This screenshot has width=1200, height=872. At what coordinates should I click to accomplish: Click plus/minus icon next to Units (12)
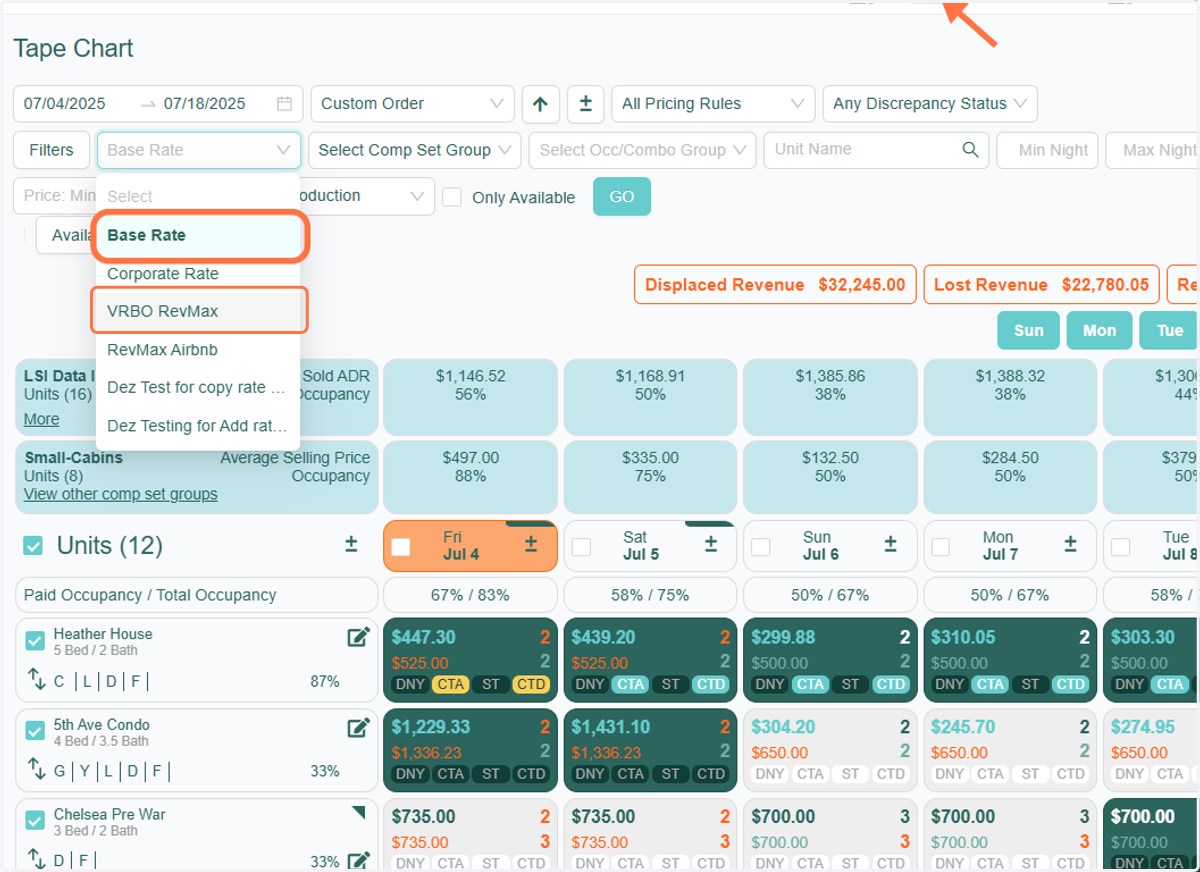(x=351, y=544)
